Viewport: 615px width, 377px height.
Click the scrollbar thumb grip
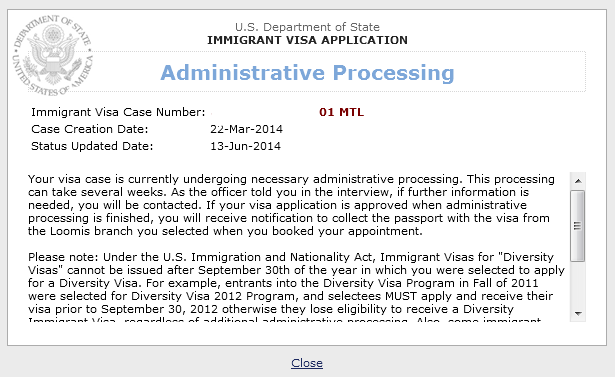577,226
